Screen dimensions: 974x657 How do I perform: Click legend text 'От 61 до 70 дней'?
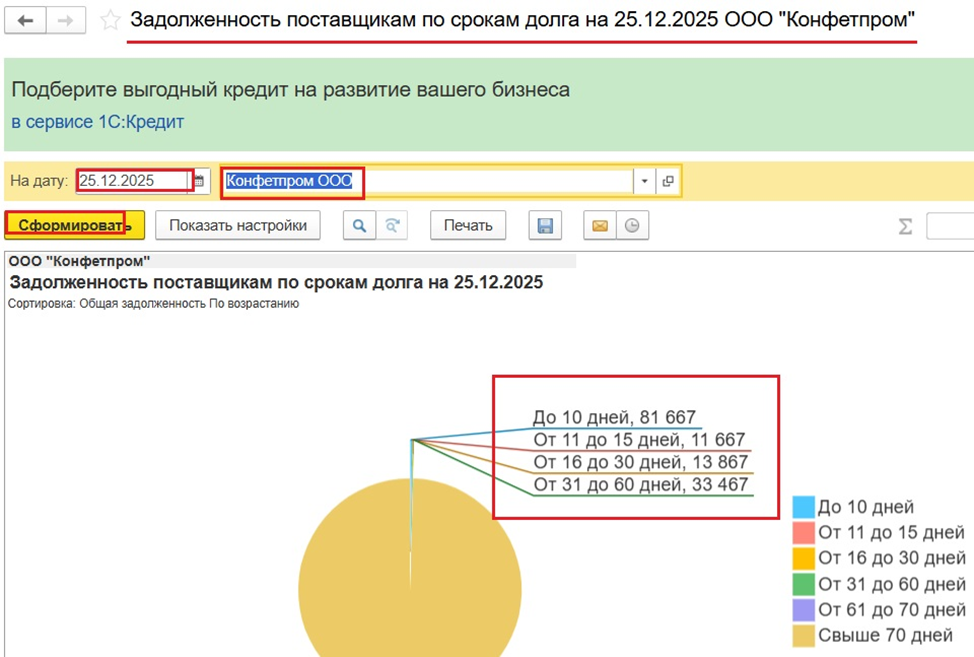pos(892,610)
